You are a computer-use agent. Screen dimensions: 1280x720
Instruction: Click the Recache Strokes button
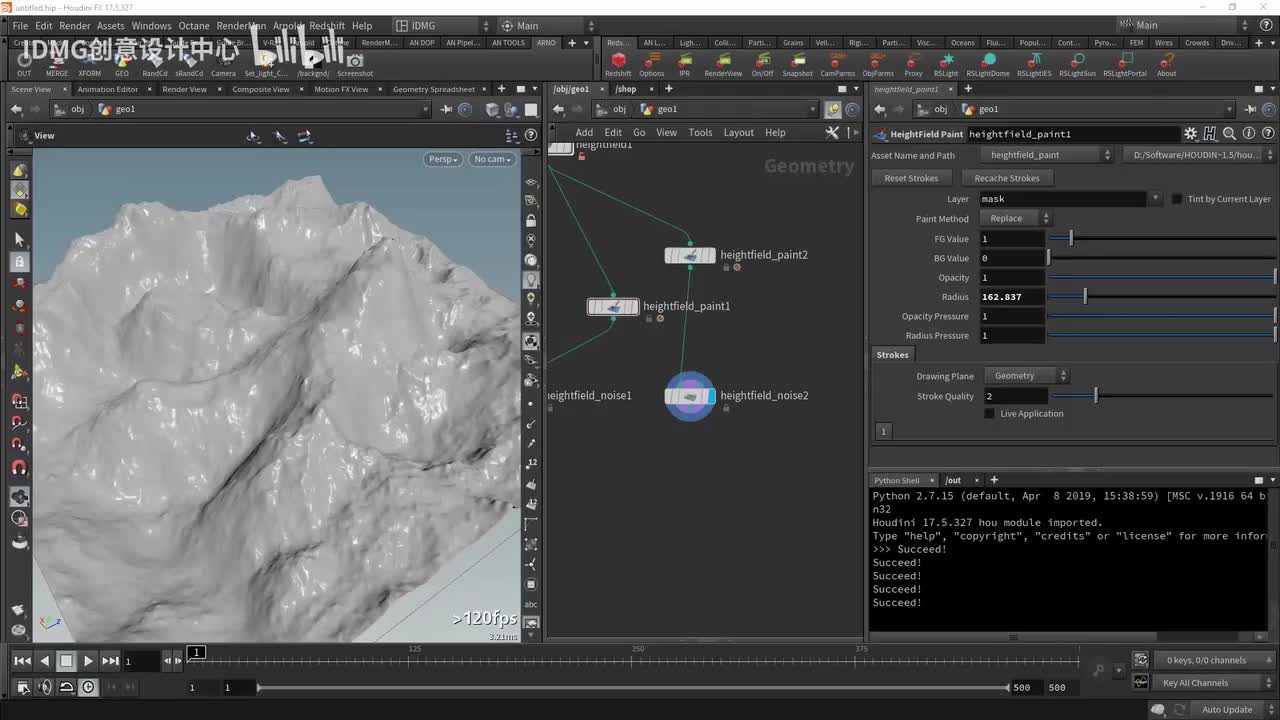pos(1006,178)
